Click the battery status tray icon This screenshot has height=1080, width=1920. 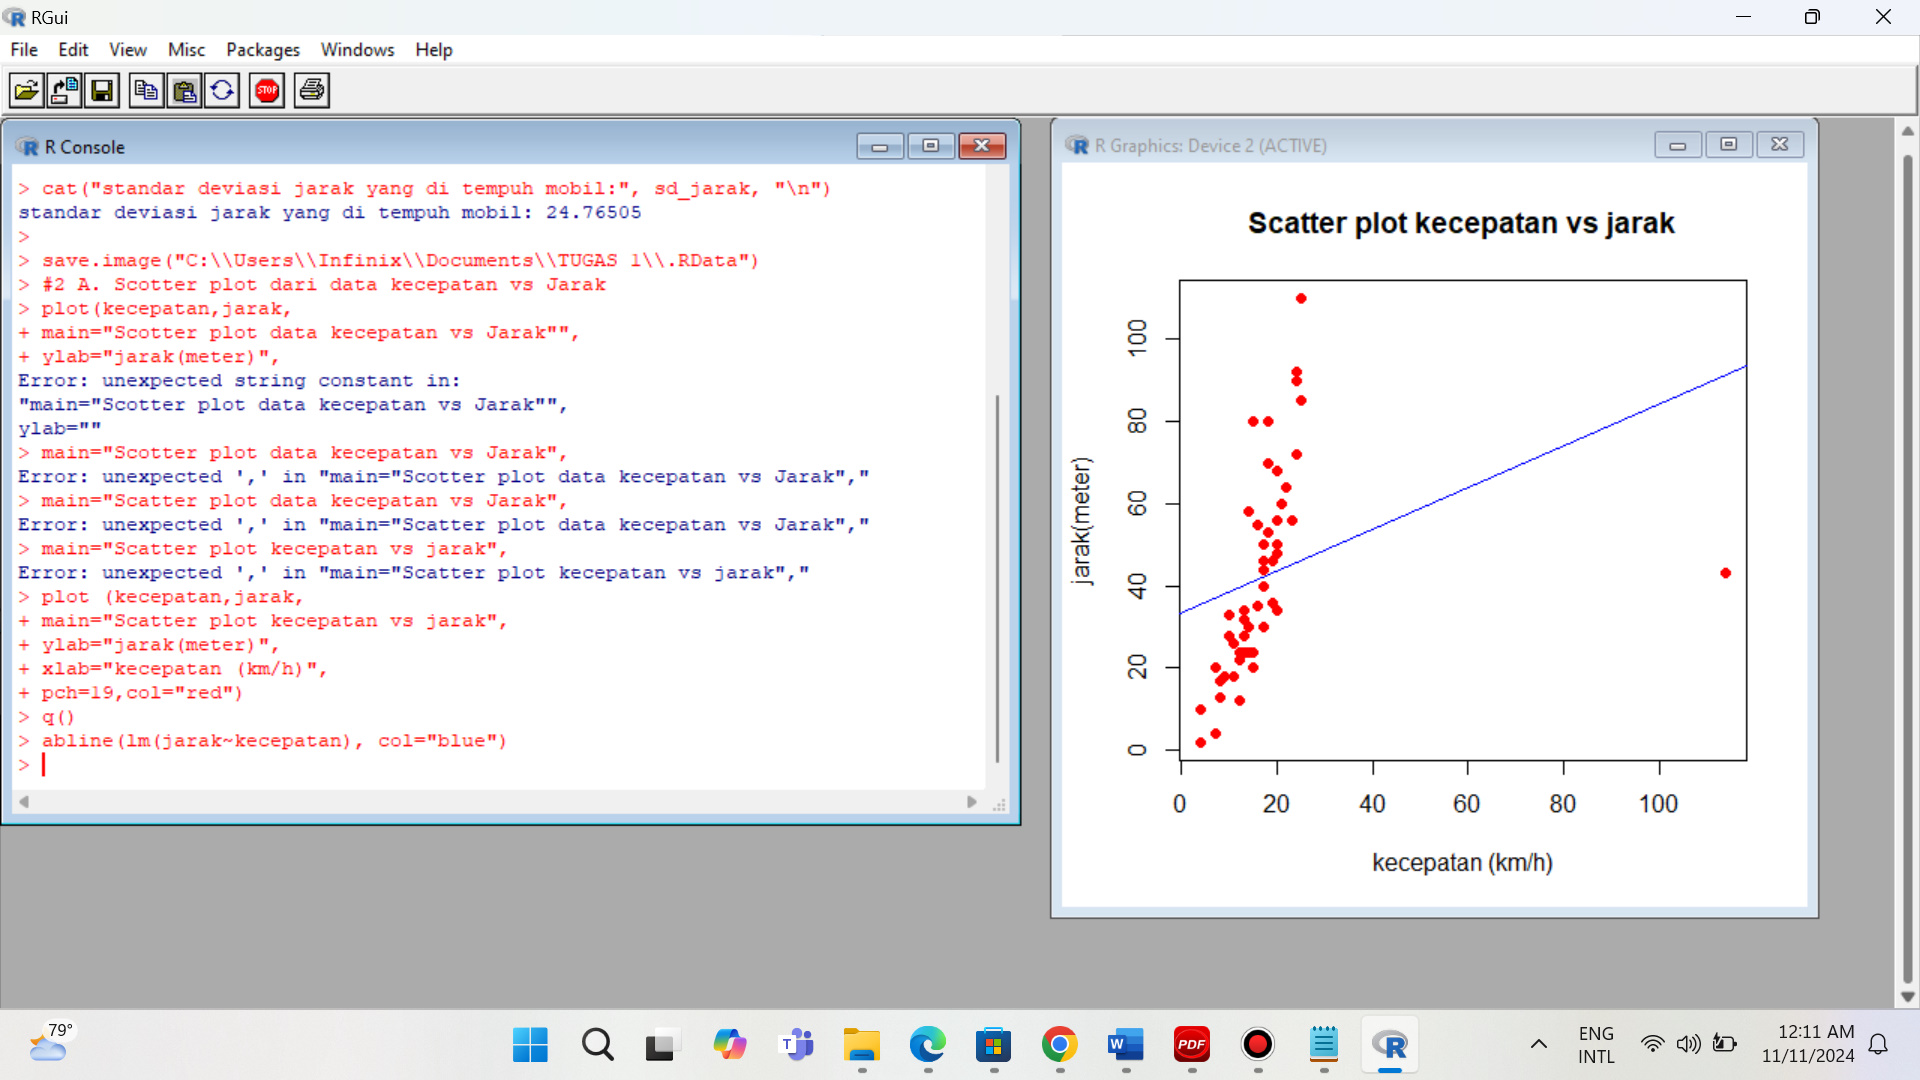(x=1725, y=1045)
